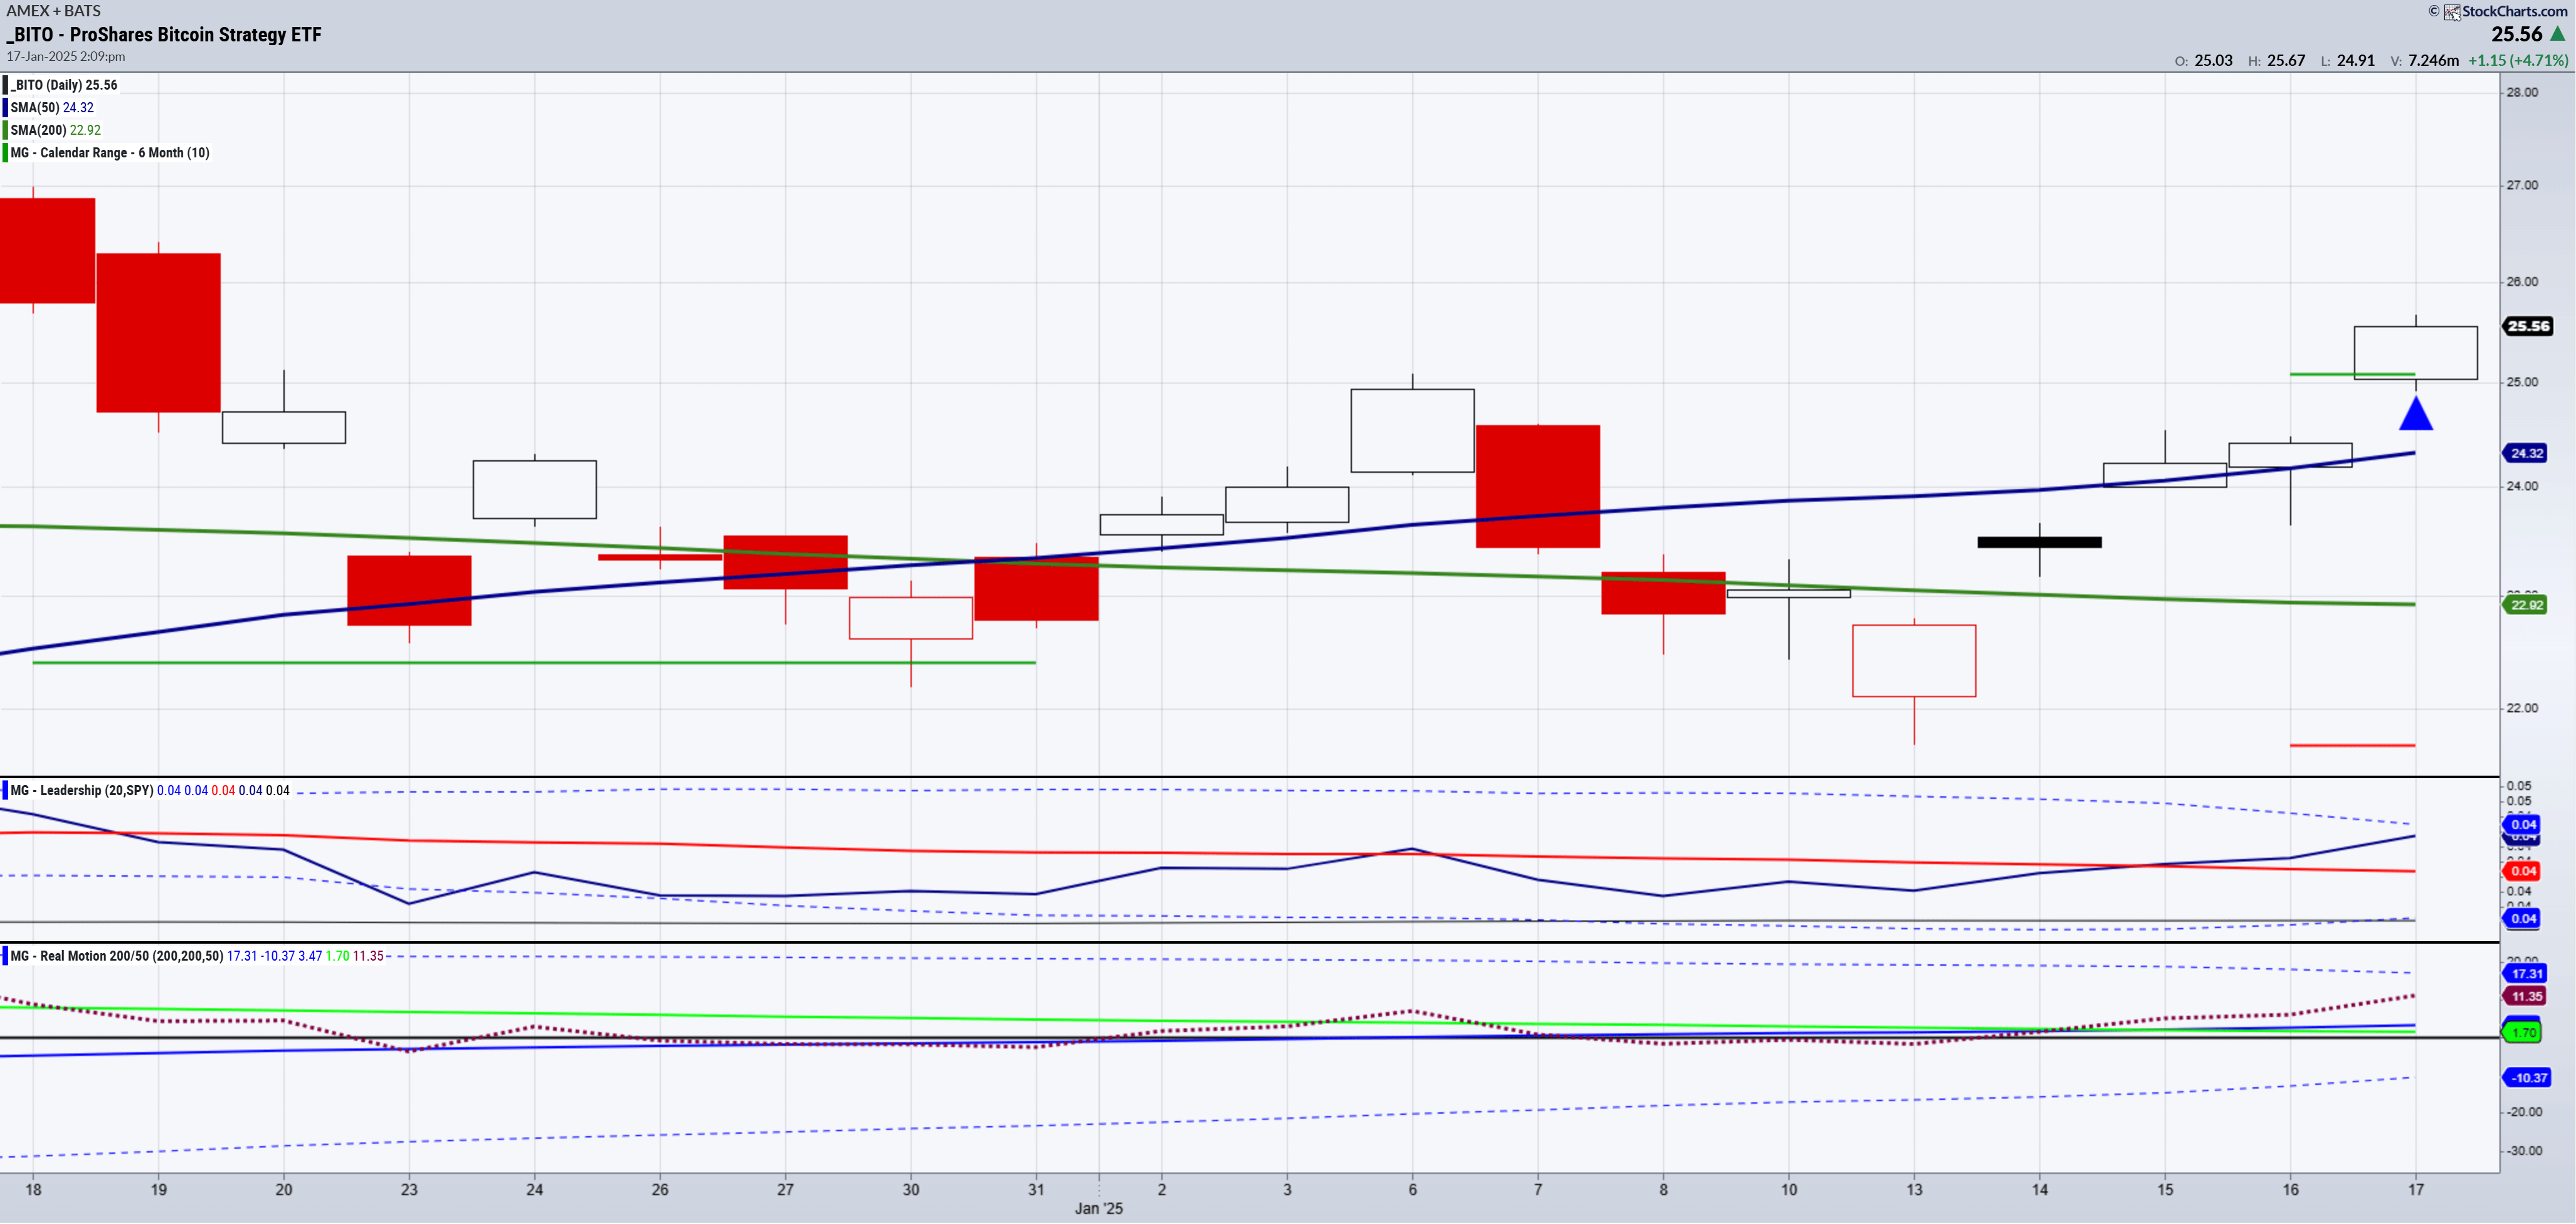Click the red candle on Dec 23
The height and width of the screenshot is (1224, 2576).
coord(409,590)
